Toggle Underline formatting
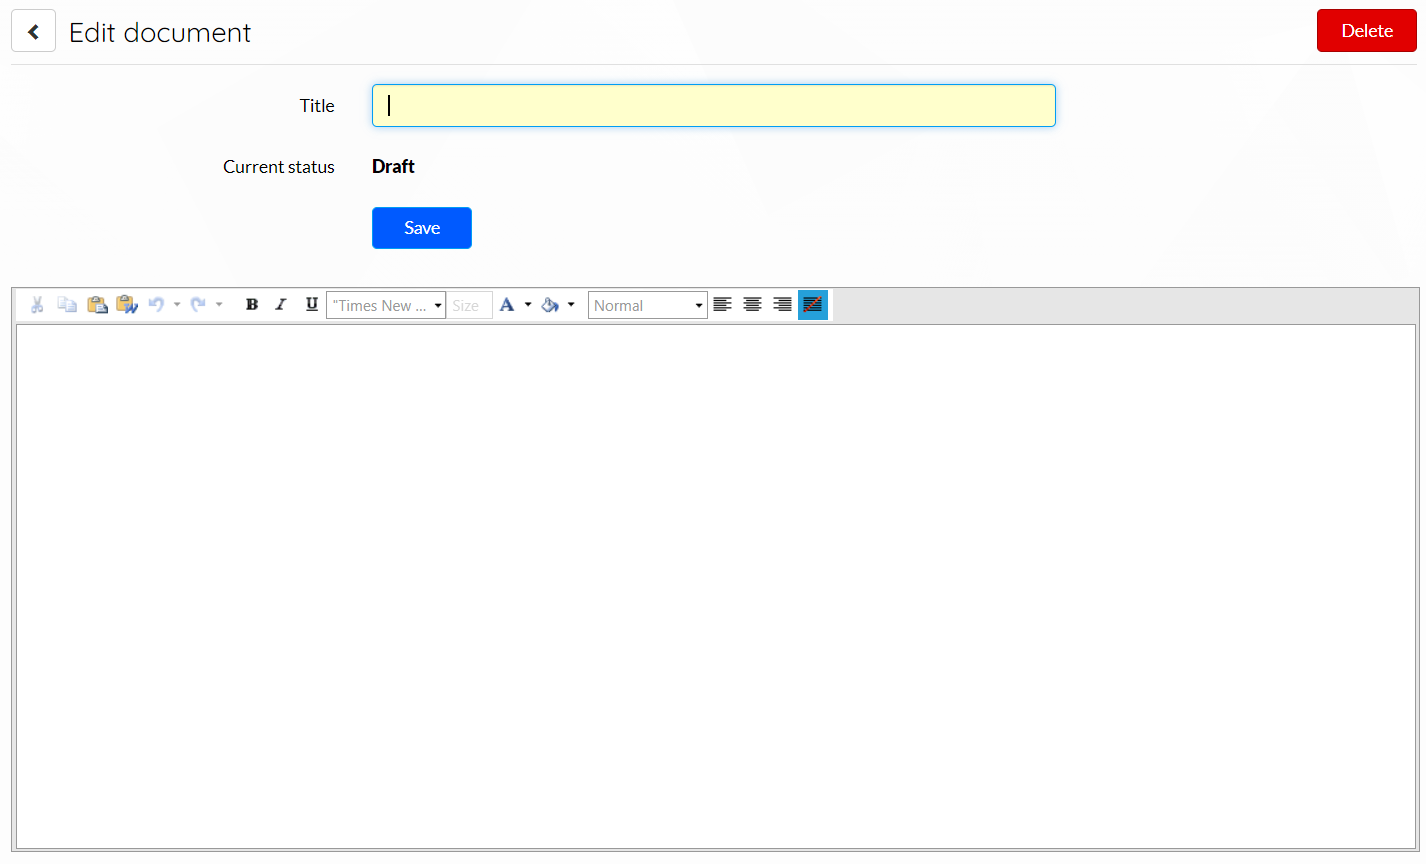1426x864 pixels. (311, 305)
